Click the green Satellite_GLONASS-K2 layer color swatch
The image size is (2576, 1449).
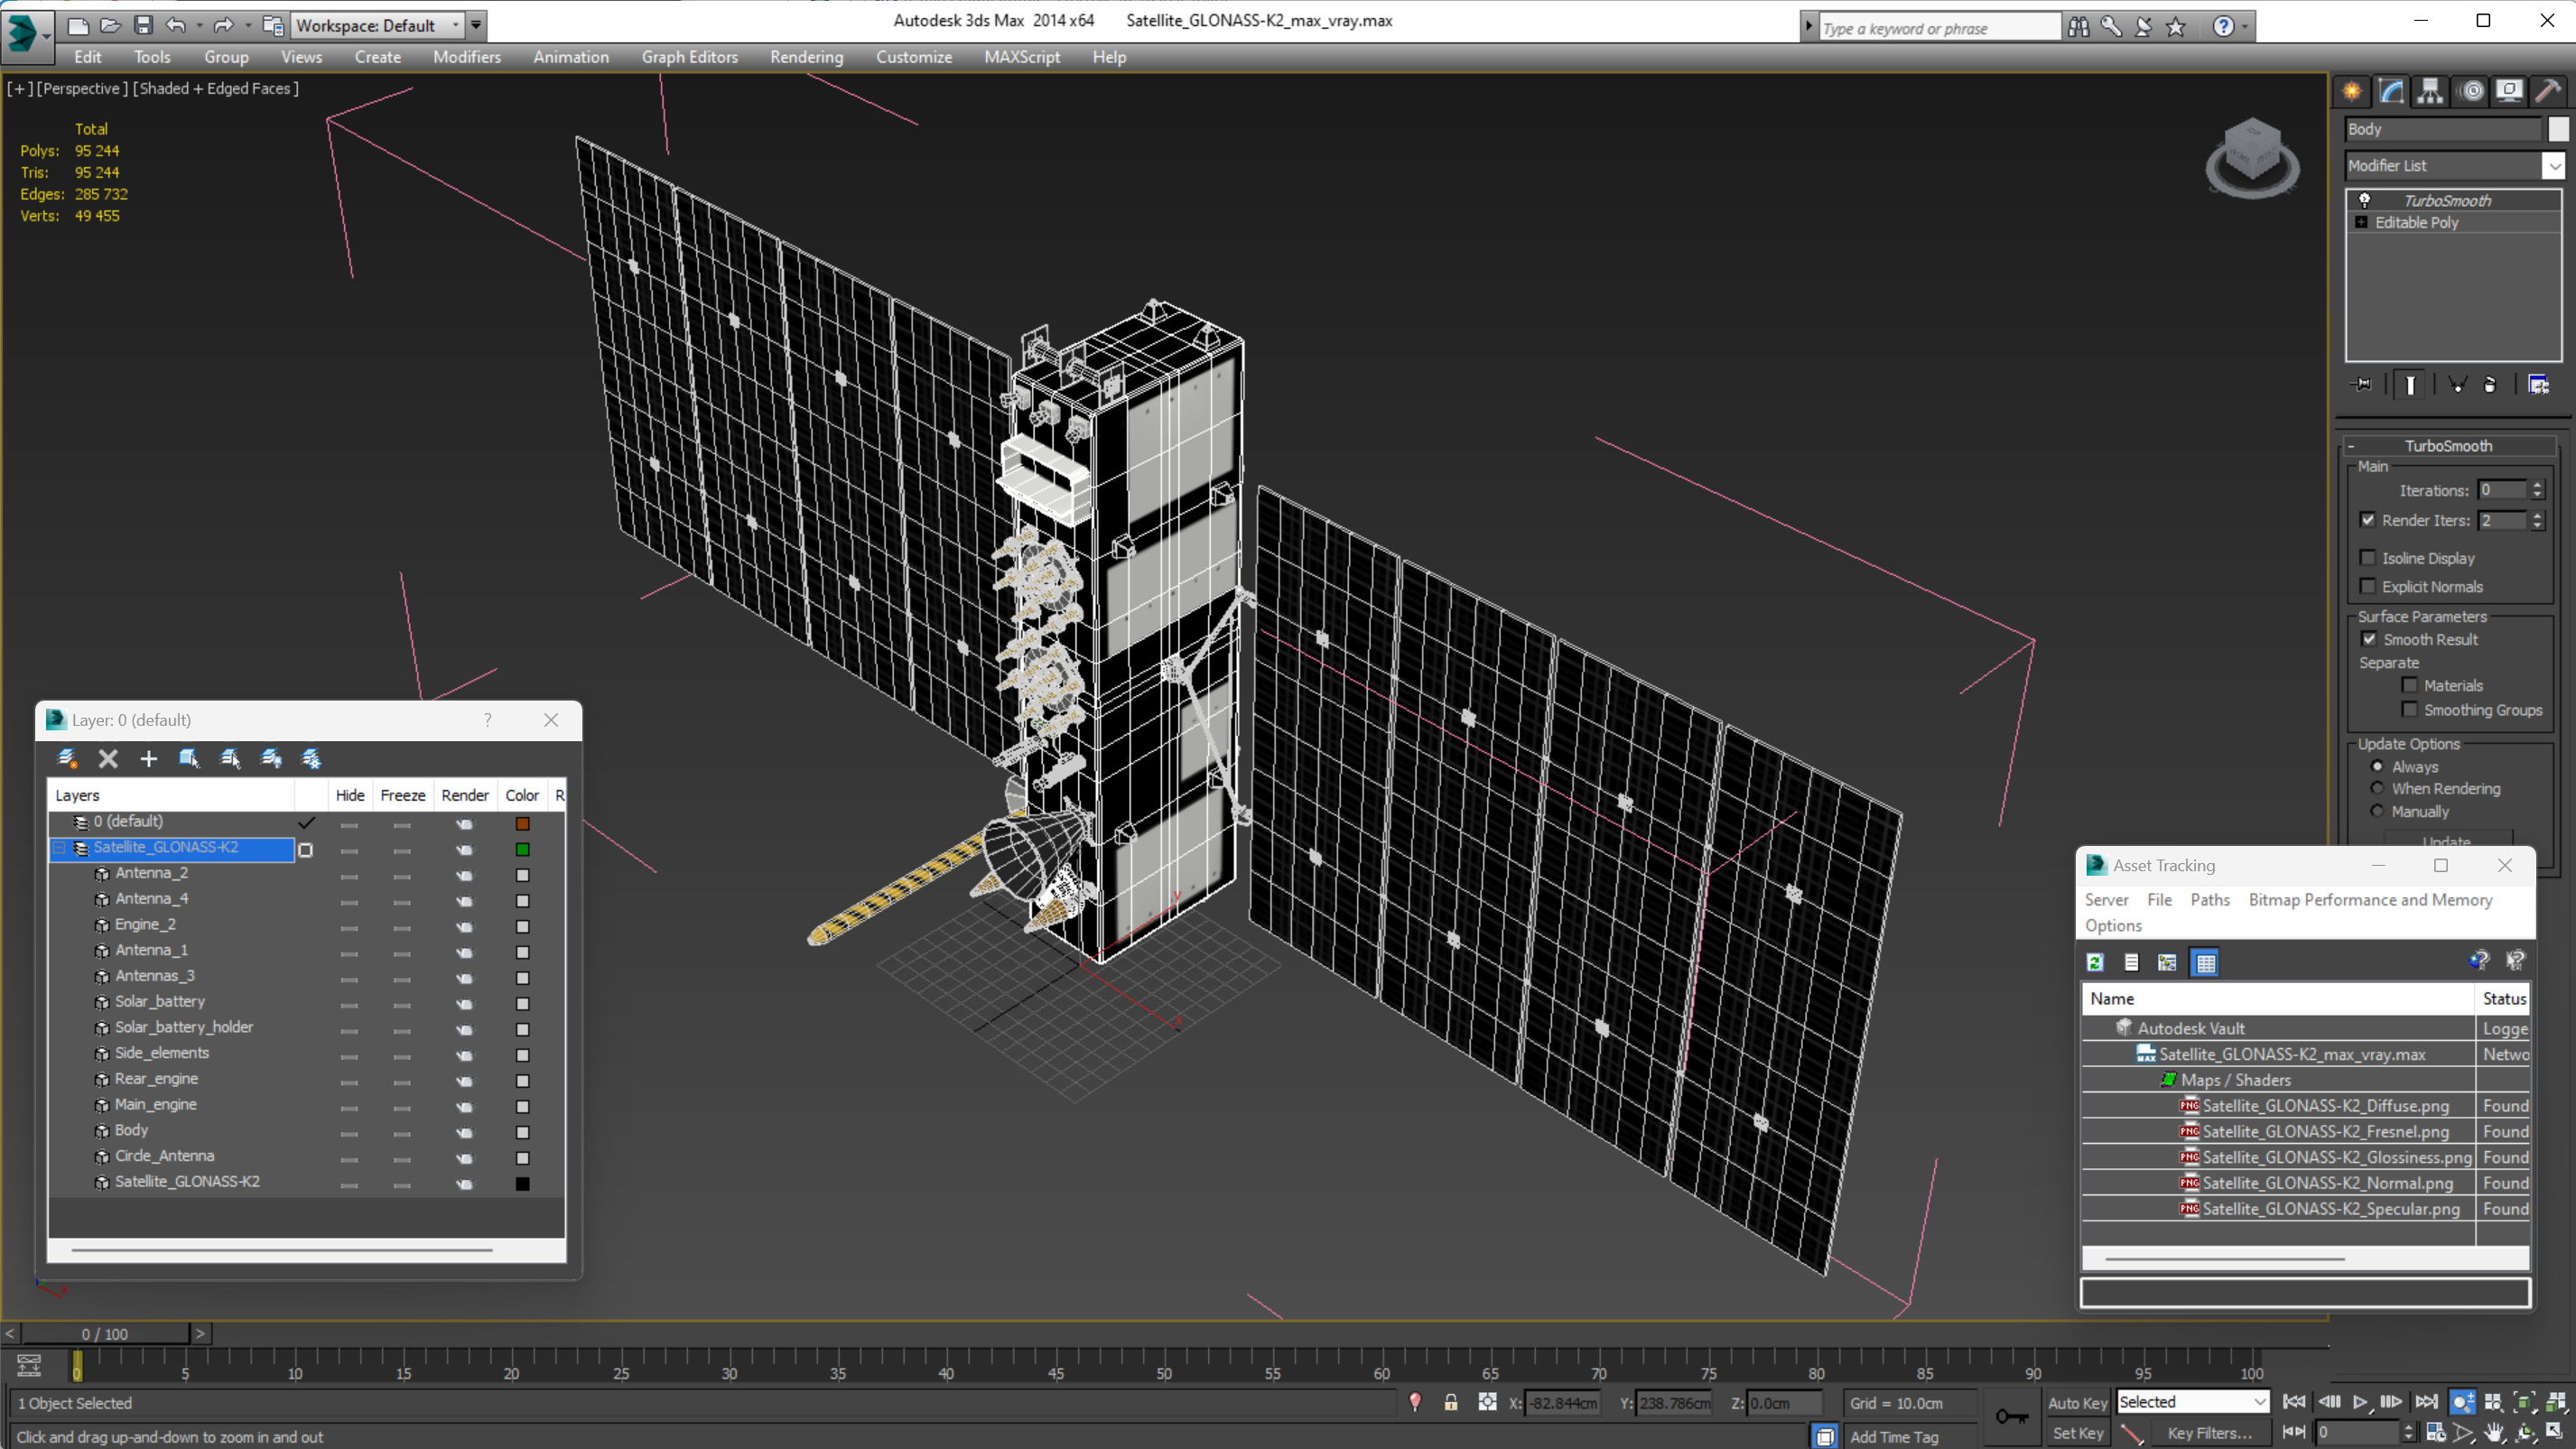pyautogui.click(x=522, y=849)
